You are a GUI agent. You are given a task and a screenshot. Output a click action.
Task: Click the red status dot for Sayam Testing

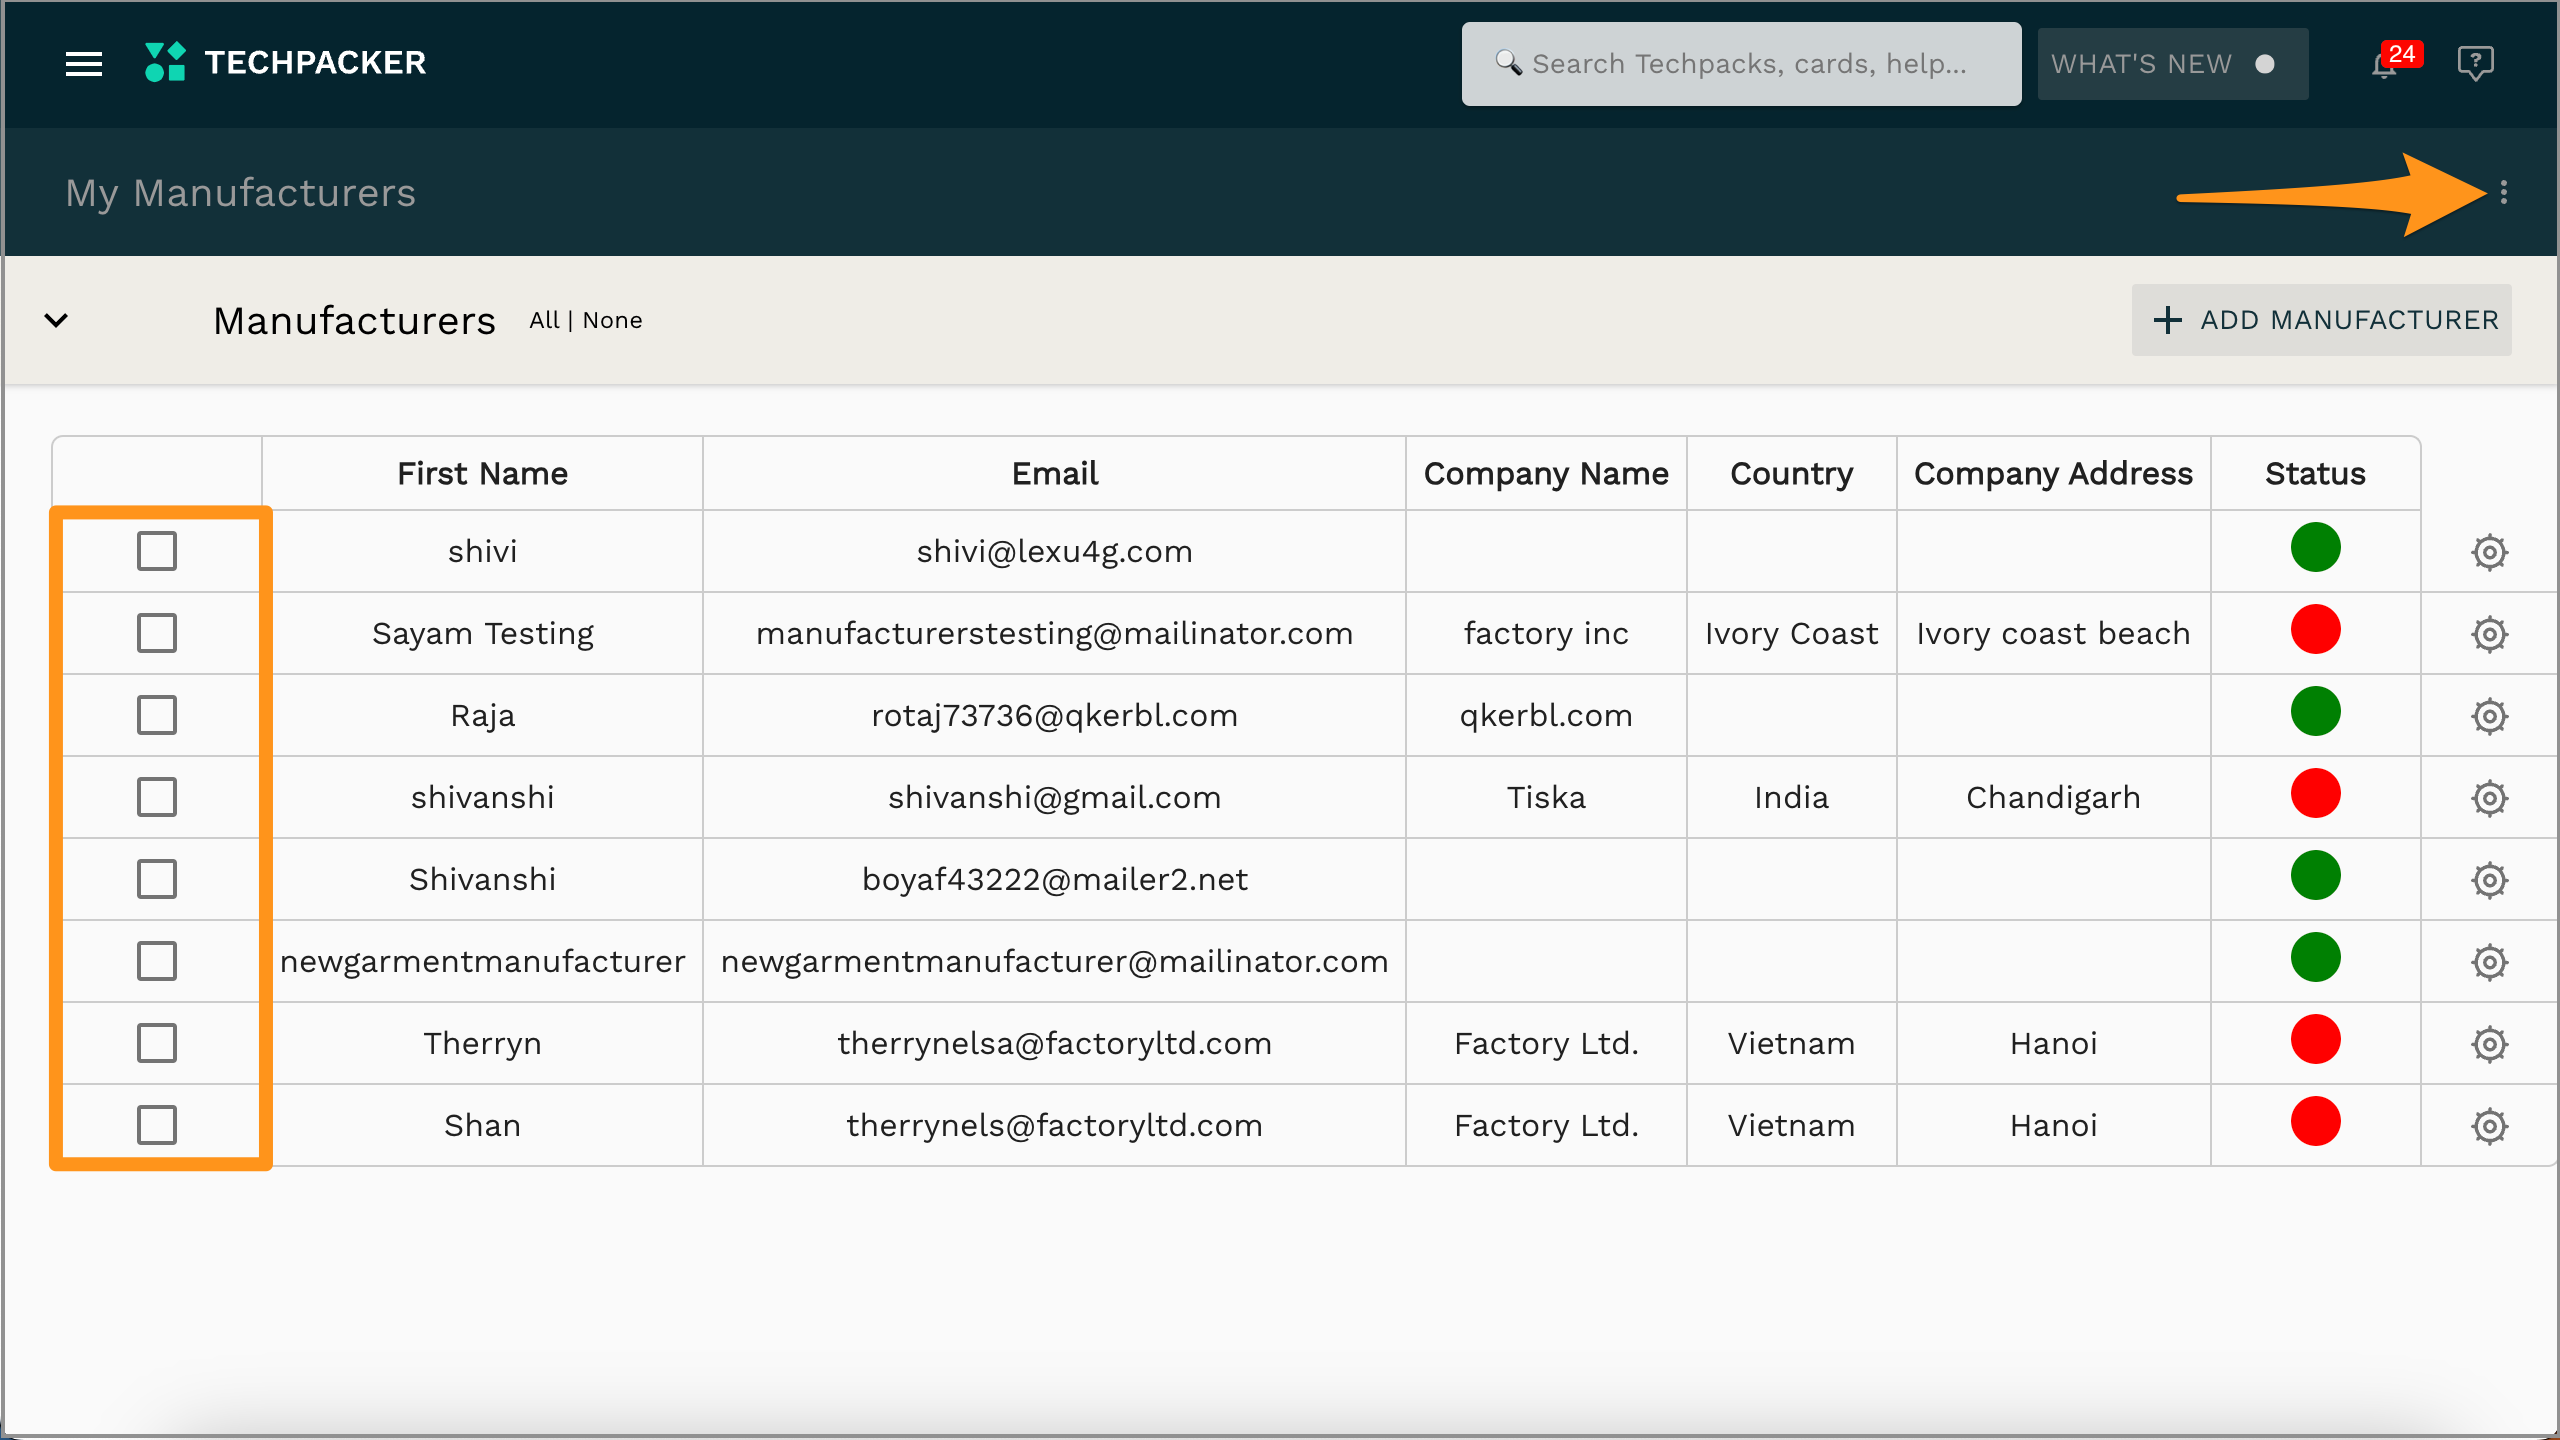(2315, 630)
